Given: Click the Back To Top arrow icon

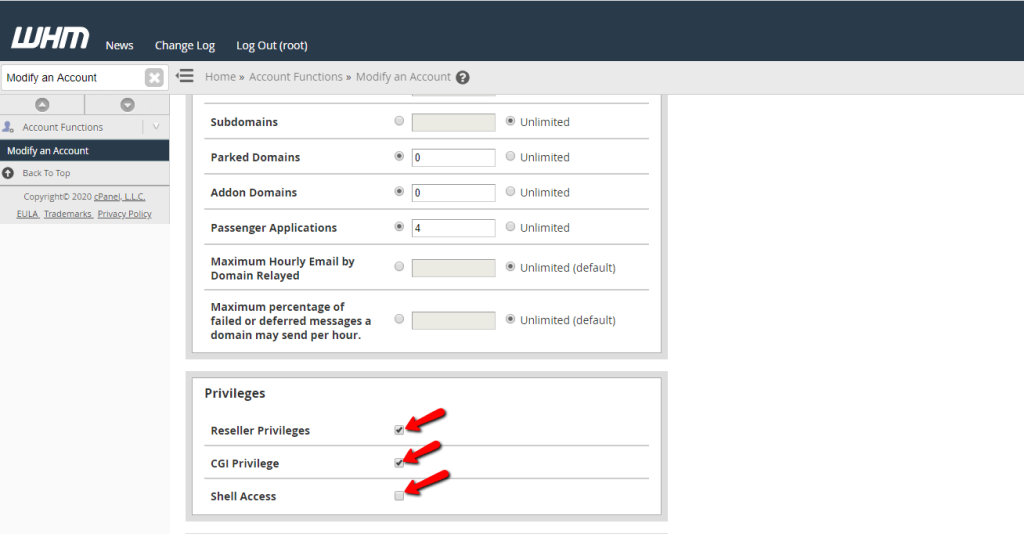Looking at the screenshot, I should coord(8,173).
